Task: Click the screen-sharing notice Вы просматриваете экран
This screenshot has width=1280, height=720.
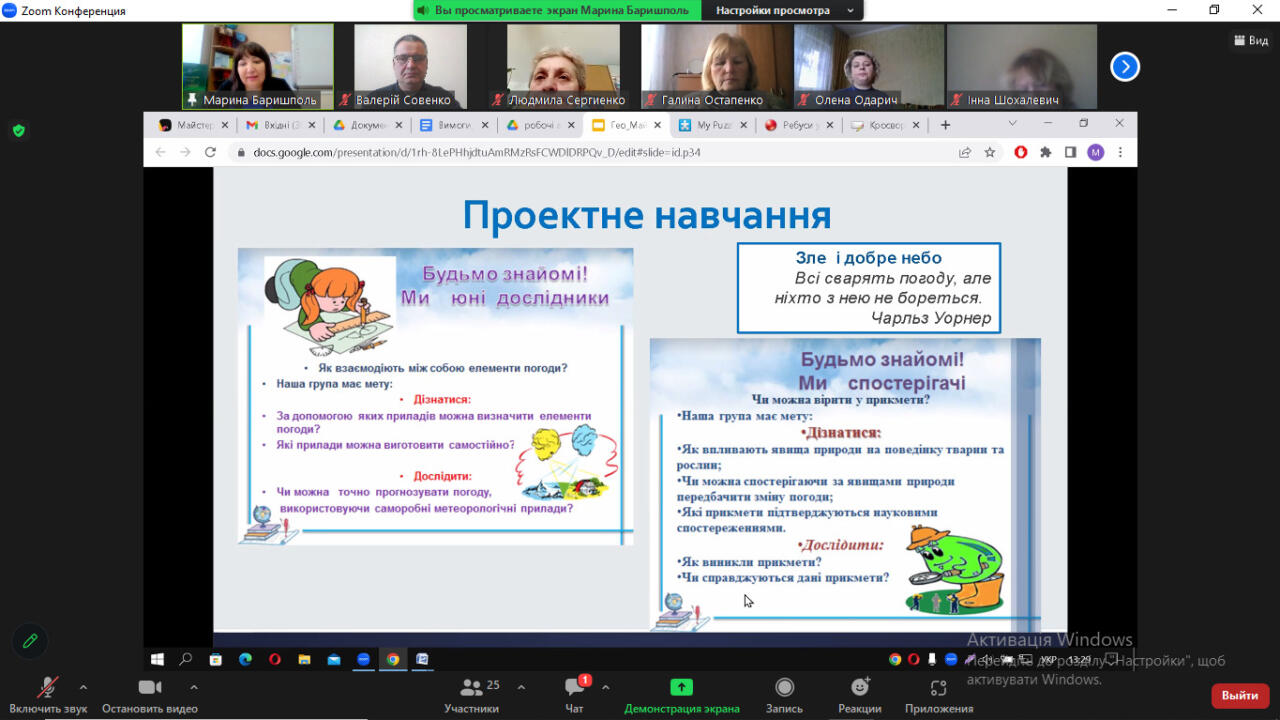Action: tap(559, 10)
